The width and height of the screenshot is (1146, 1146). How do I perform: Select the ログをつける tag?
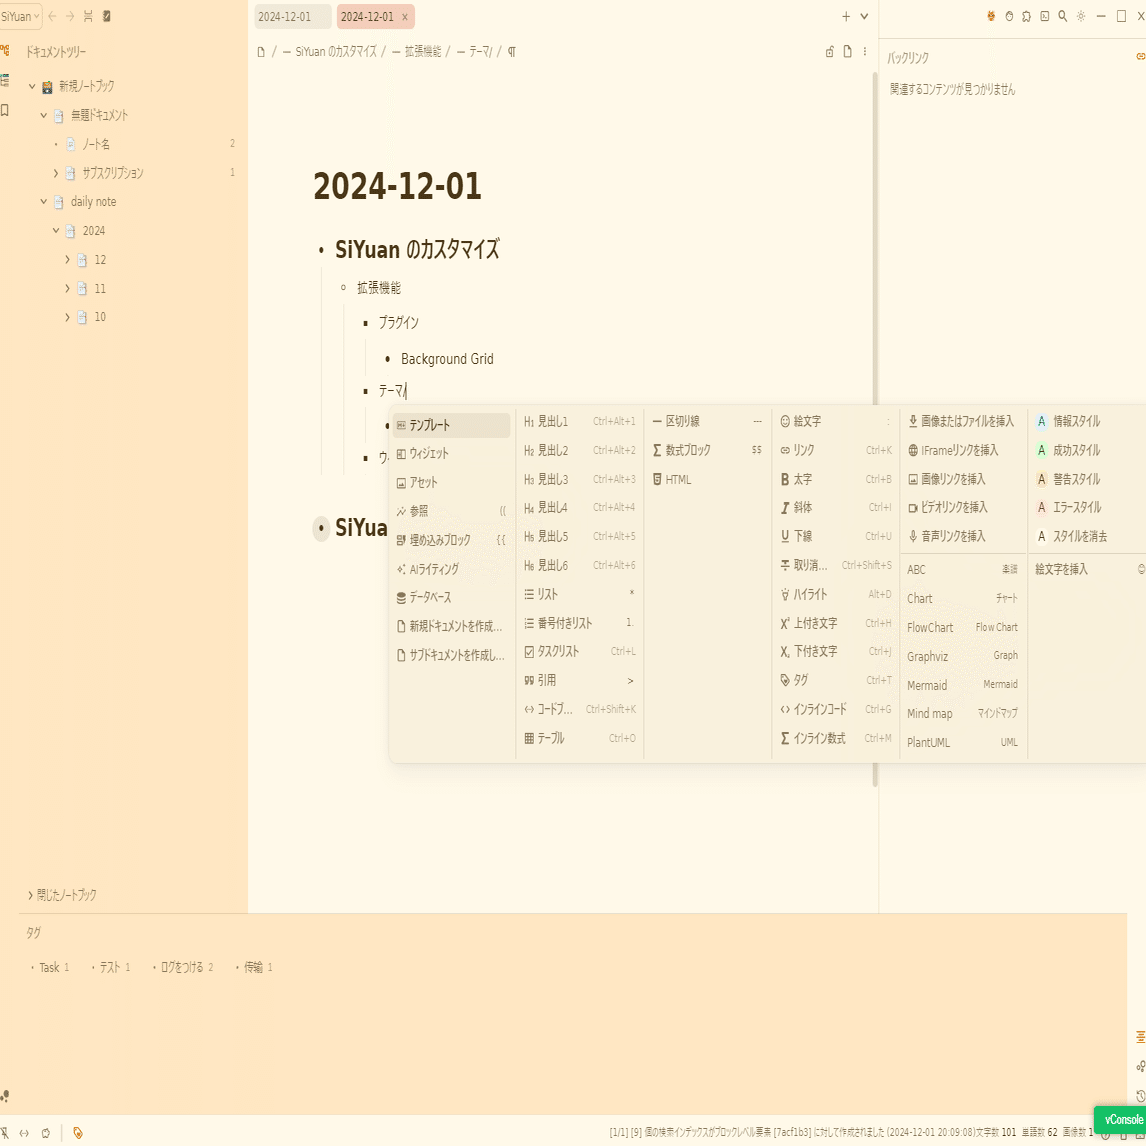pyautogui.click(x=182, y=967)
